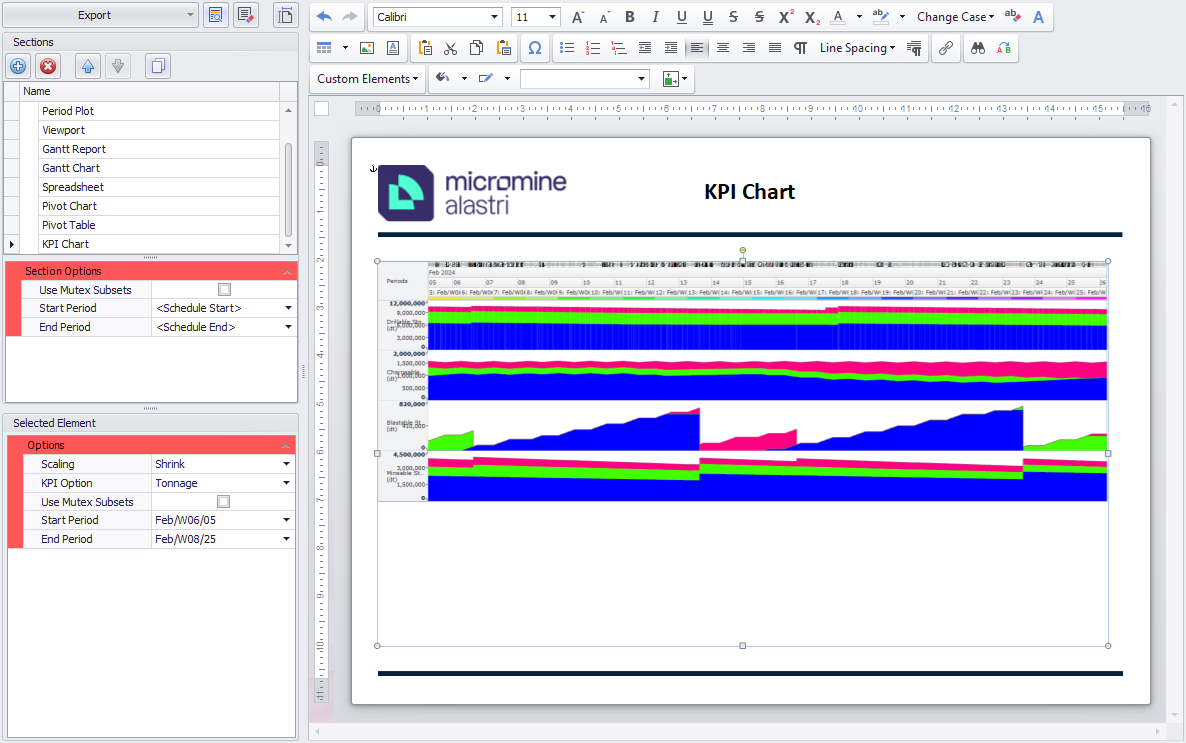Open the Scaling dropdown set to Shrink
This screenshot has width=1186, height=743.
(287, 464)
